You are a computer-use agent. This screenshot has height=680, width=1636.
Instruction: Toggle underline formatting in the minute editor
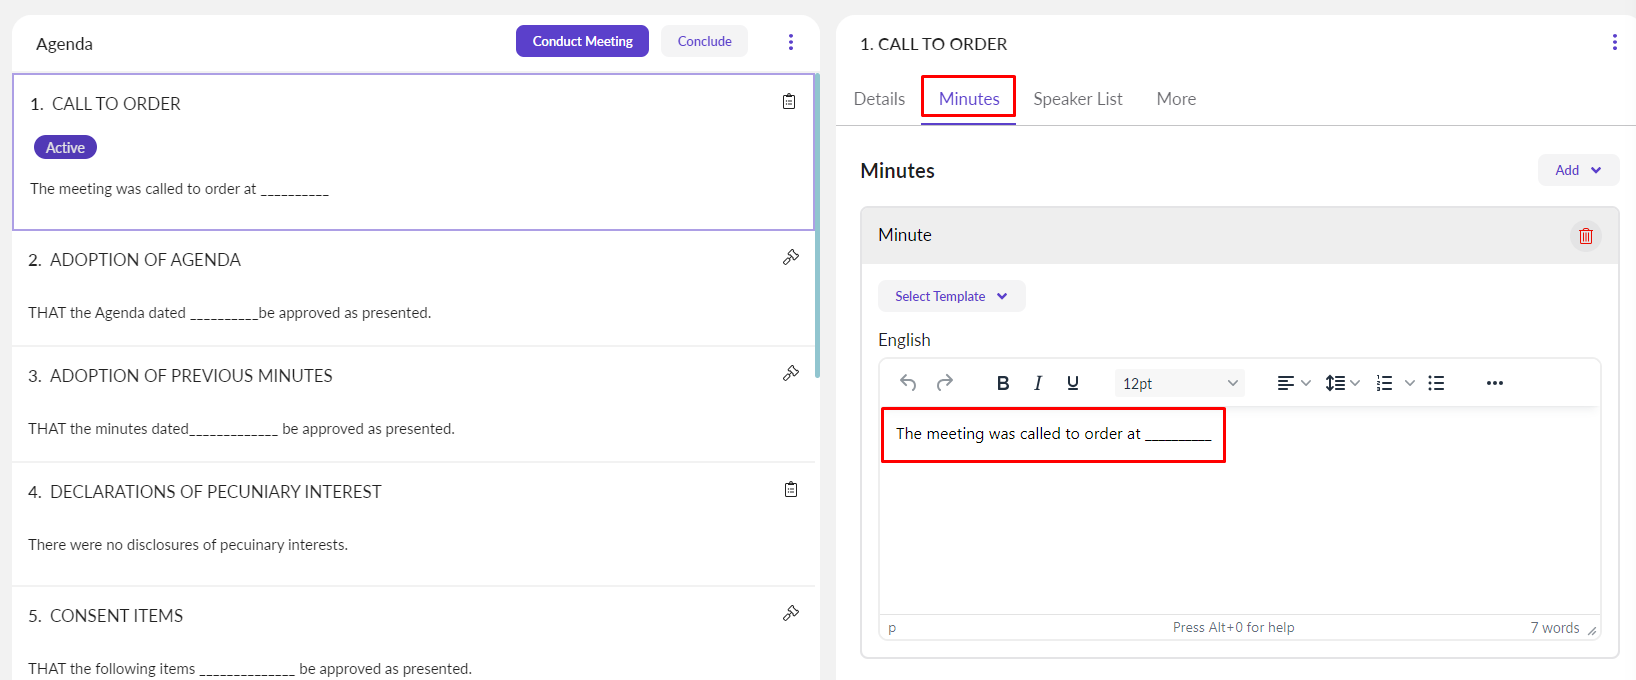click(1073, 383)
